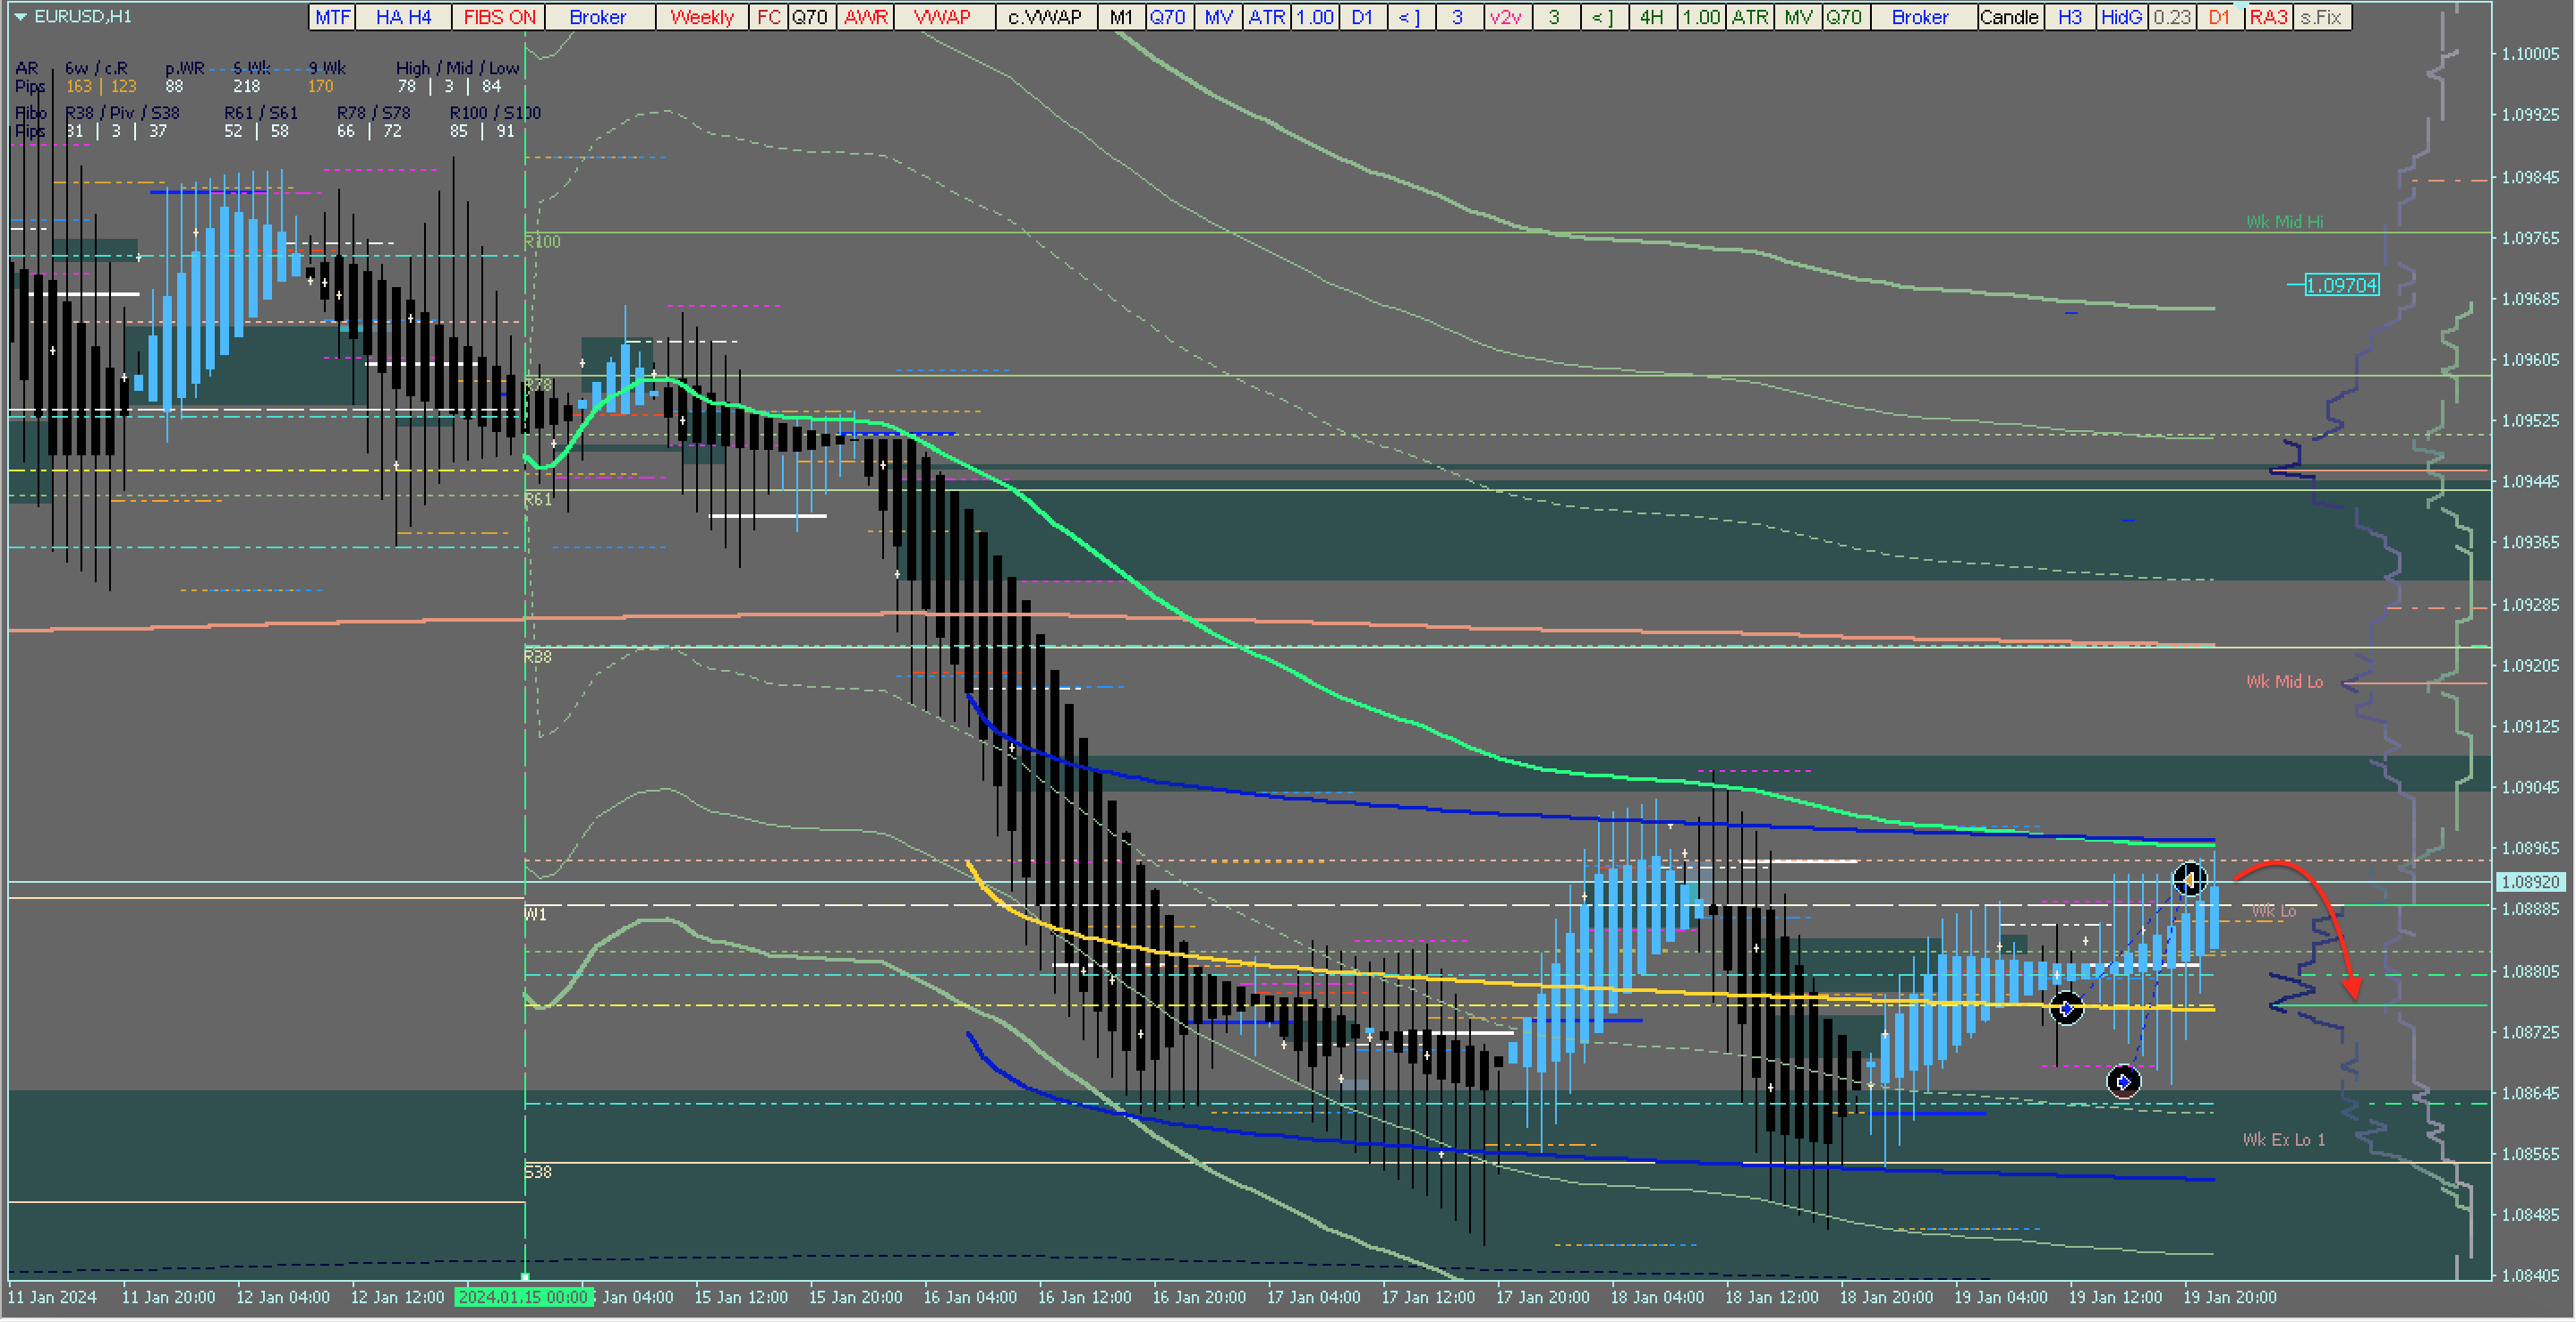
Task: Click the highlighted 2024.01.15 00:00 date marker
Action: [x=523, y=1297]
